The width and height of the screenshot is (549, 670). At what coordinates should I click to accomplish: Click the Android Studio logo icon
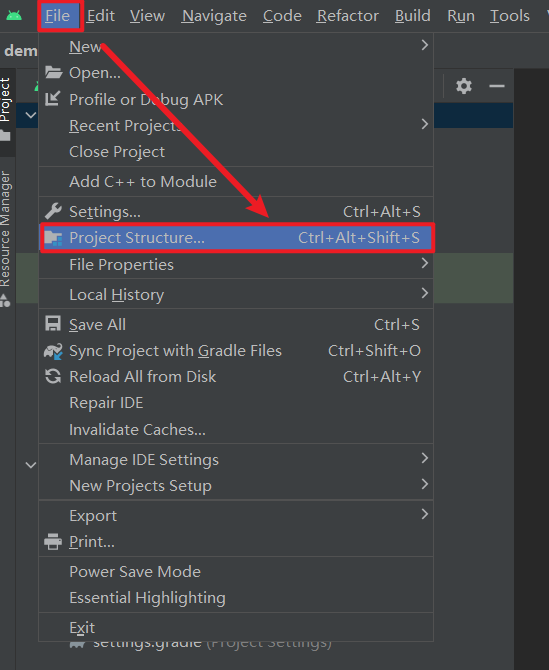pos(14,16)
